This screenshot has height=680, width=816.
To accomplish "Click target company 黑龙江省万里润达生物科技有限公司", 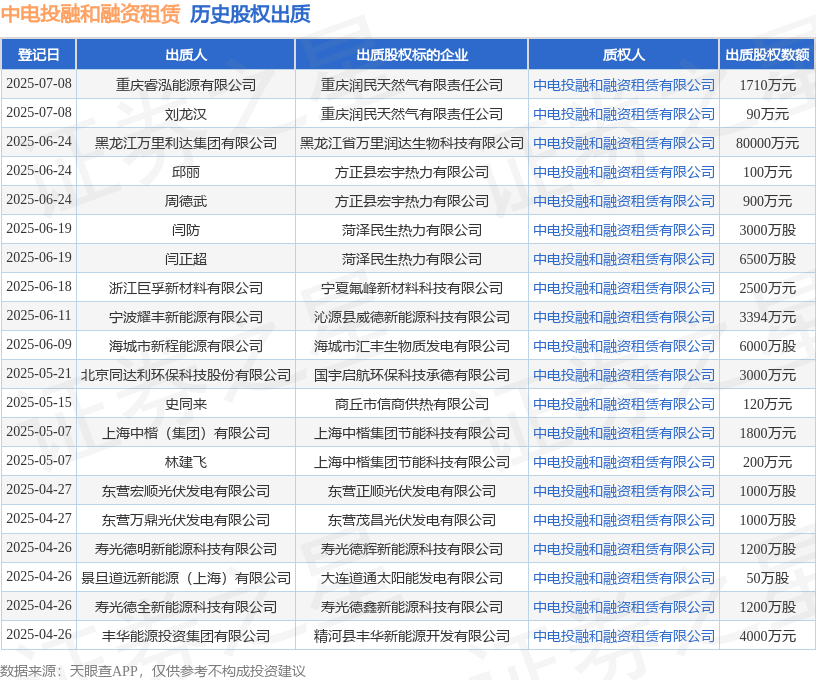I will click(x=412, y=143).
